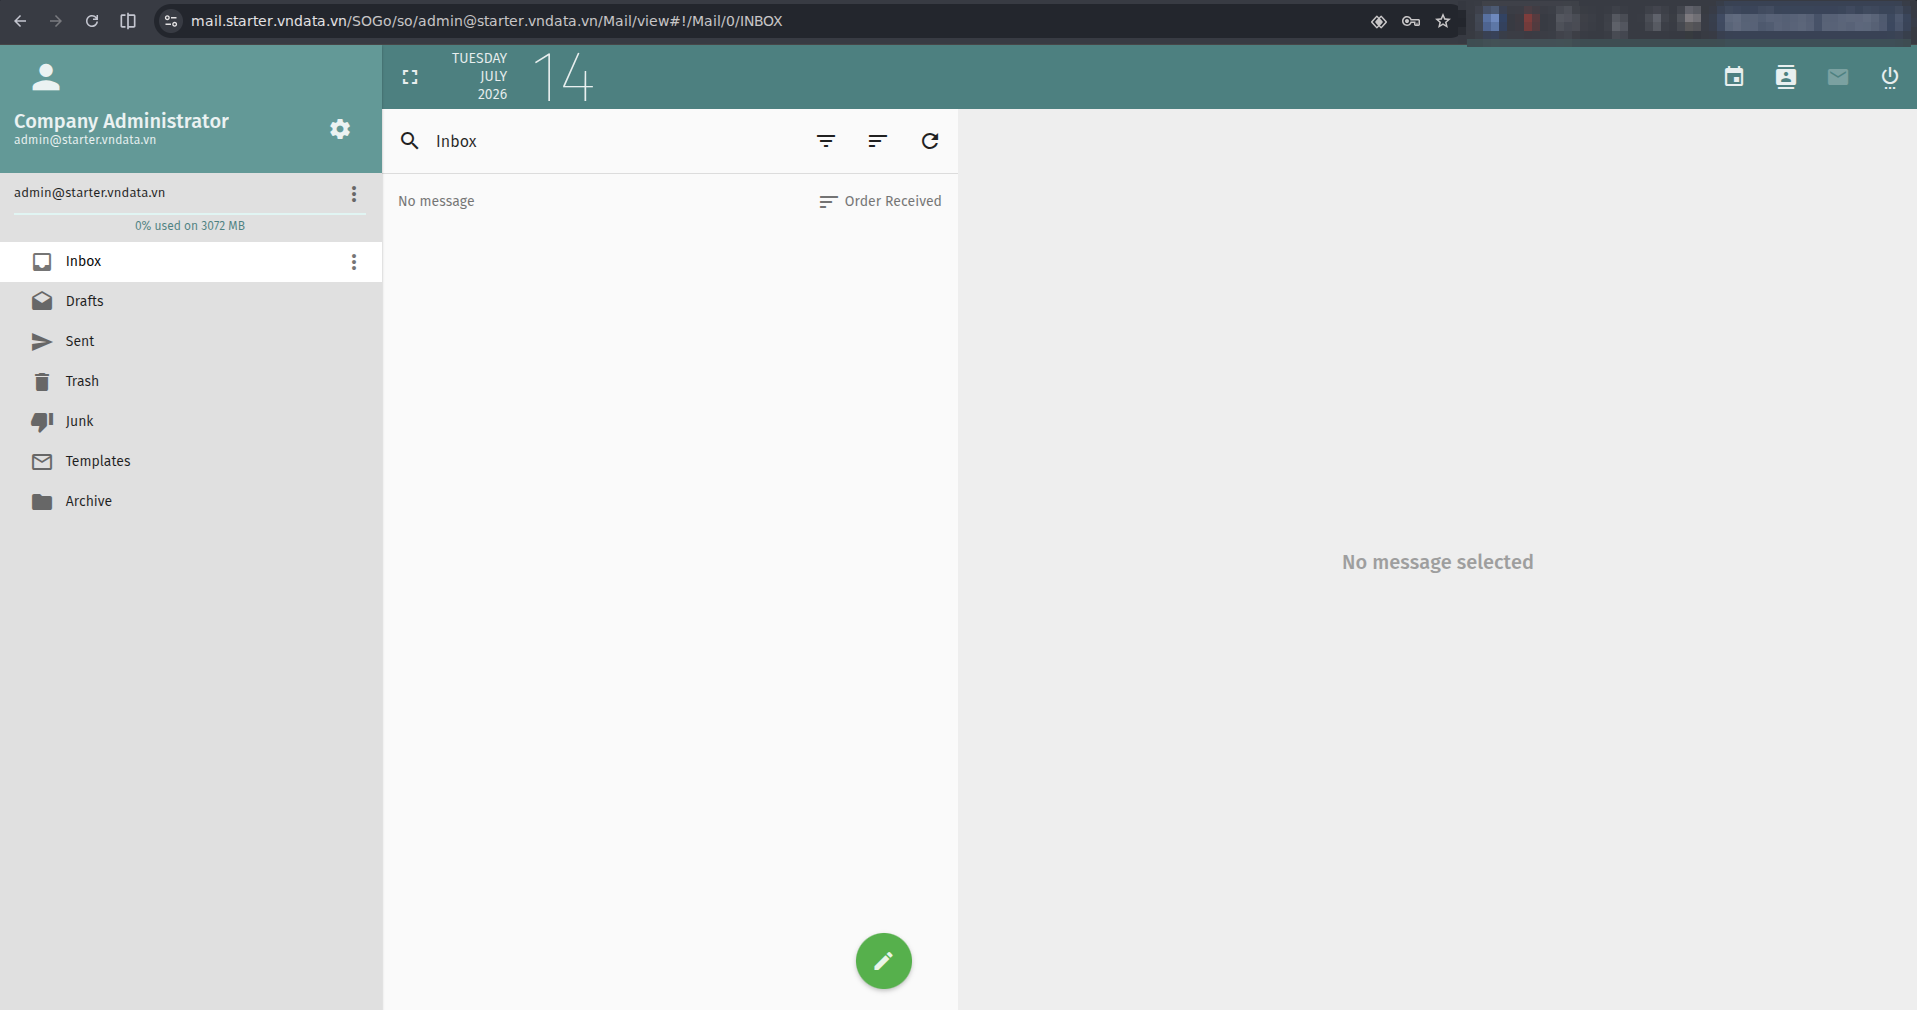Click the browser address bar URL
1917x1010 pixels.
point(487,21)
